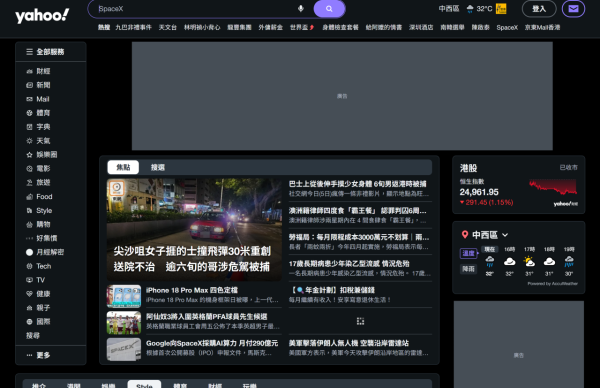The height and width of the screenshot is (388, 600).
Task: Click the 17時 partly sunny forecast icon
Action: [x=529, y=262]
